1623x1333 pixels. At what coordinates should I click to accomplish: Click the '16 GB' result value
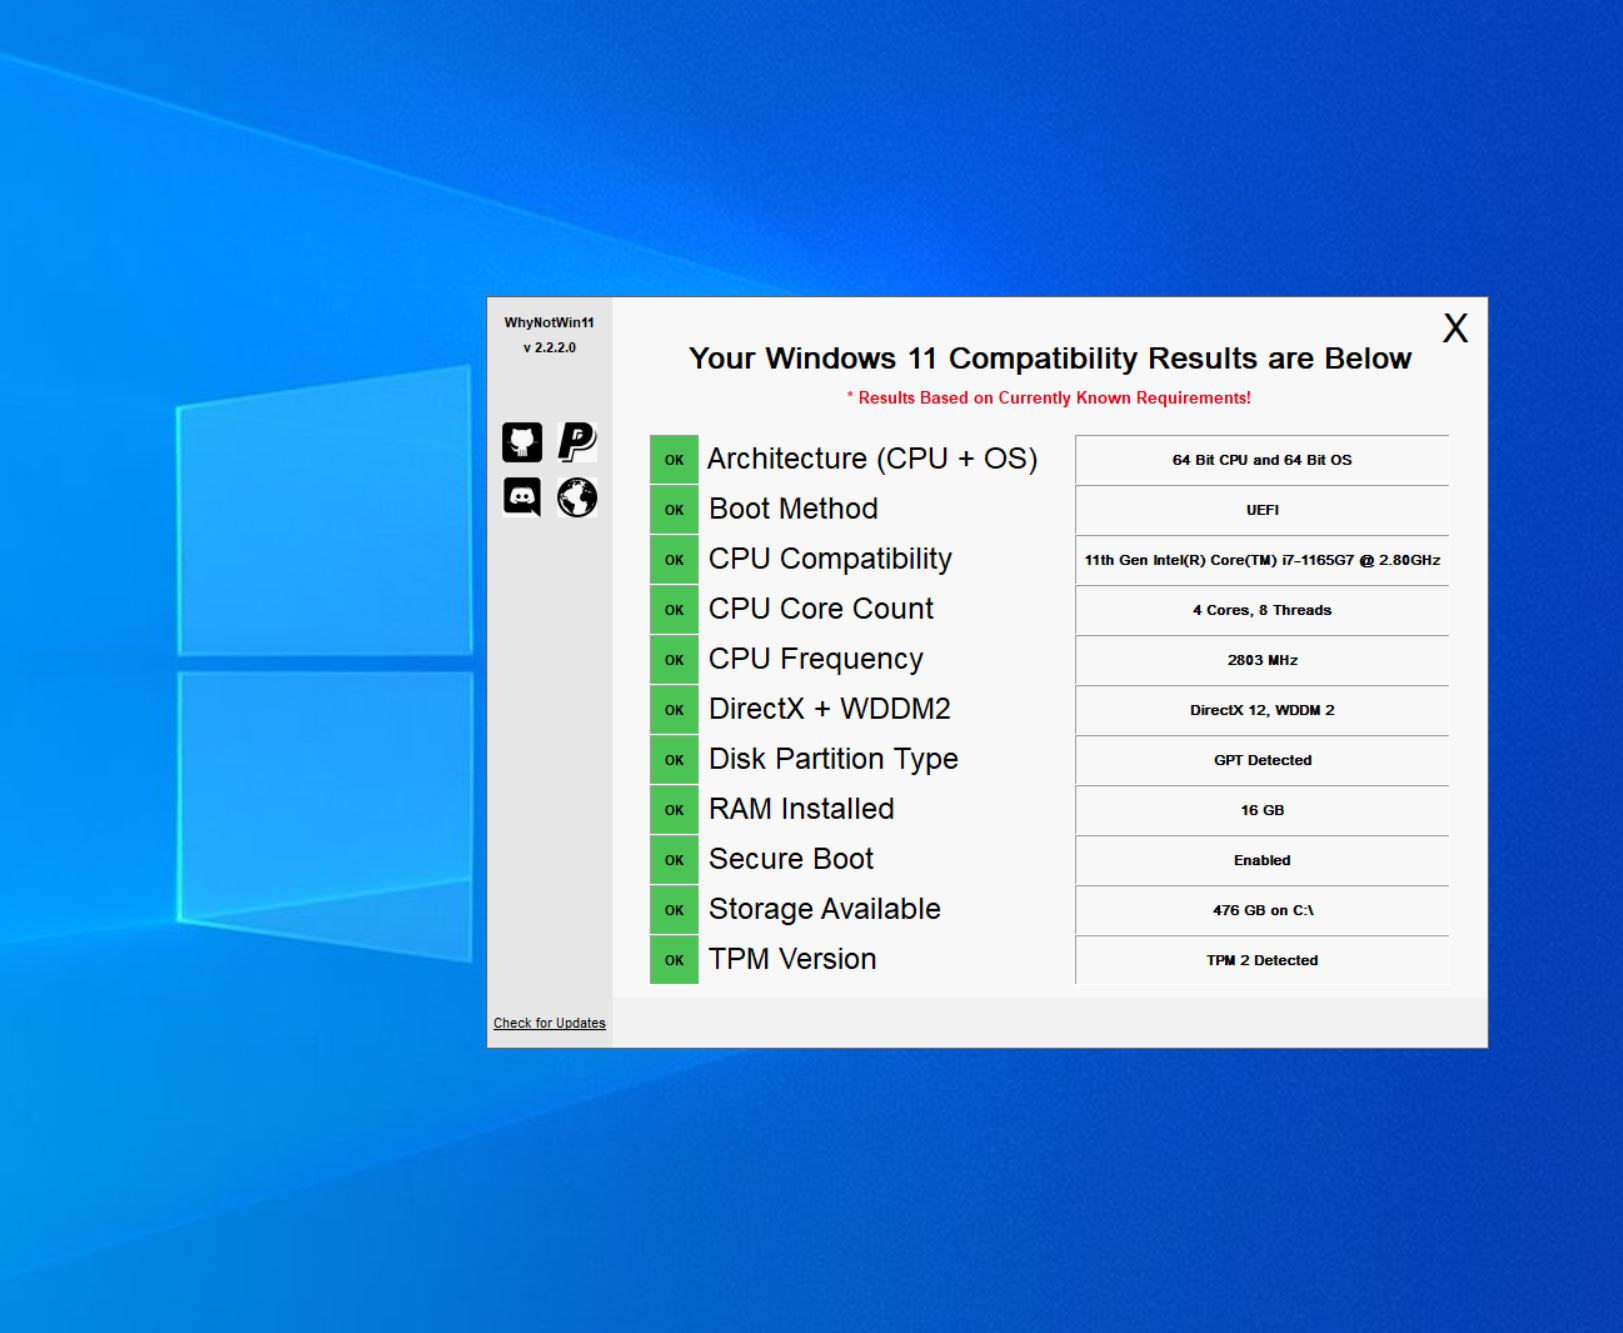tap(1262, 810)
